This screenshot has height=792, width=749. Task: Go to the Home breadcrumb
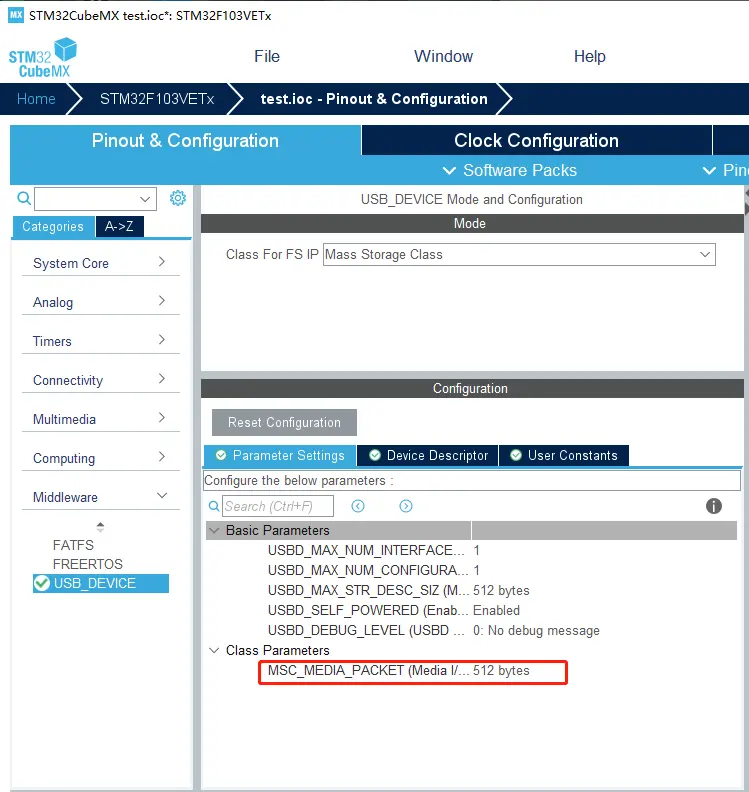[x=36, y=98]
